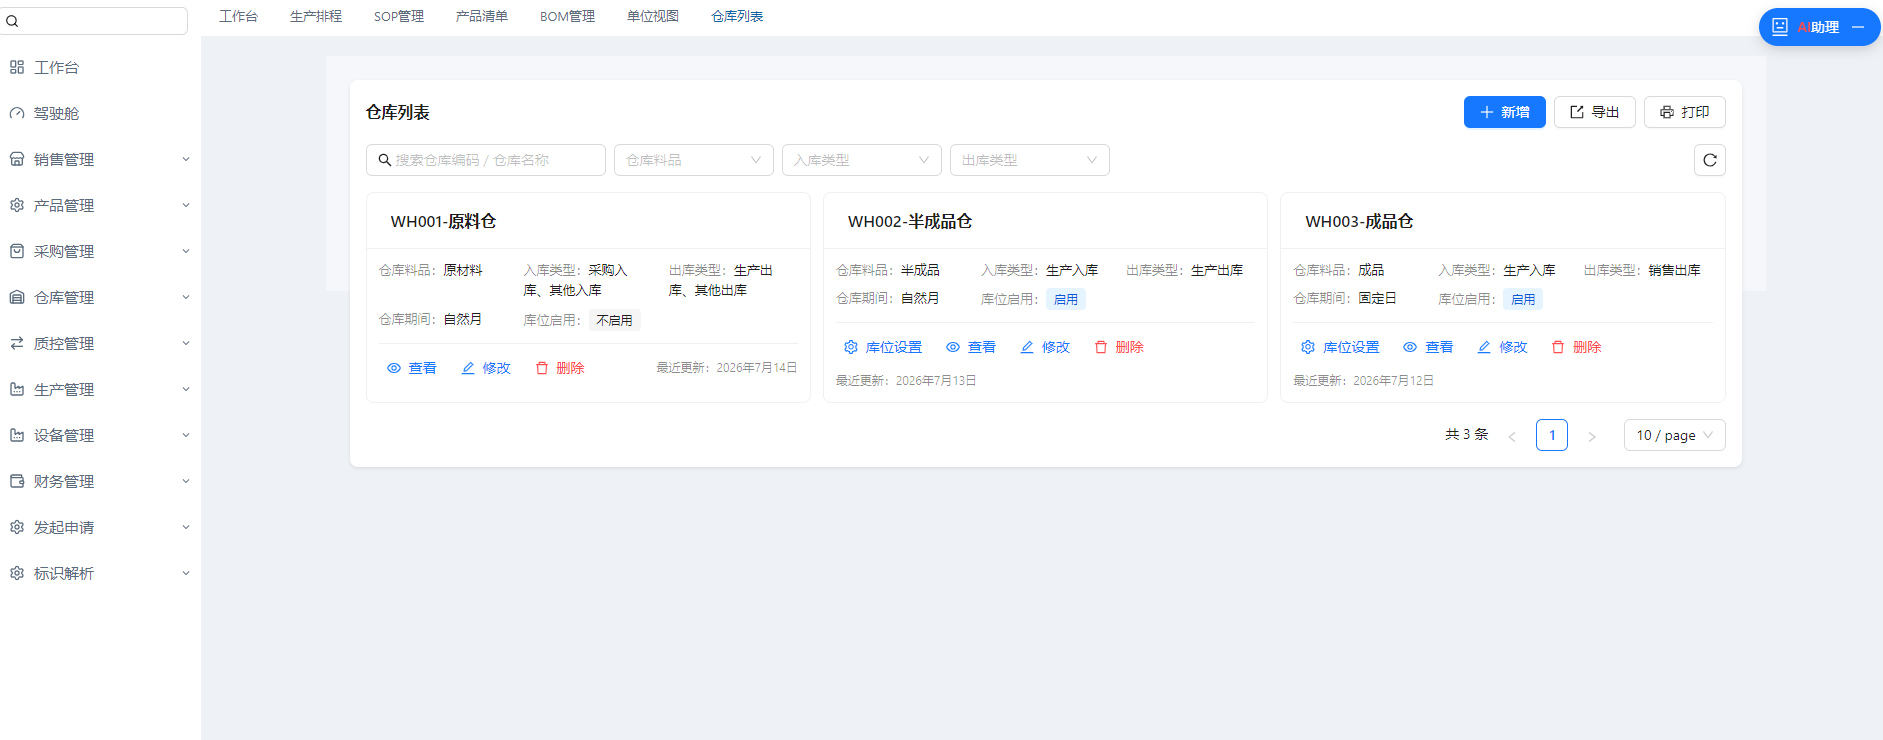This screenshot has width=1883, height=740.
Task: Click the search magnifier in sidebar search box
Action: point(12,21)
